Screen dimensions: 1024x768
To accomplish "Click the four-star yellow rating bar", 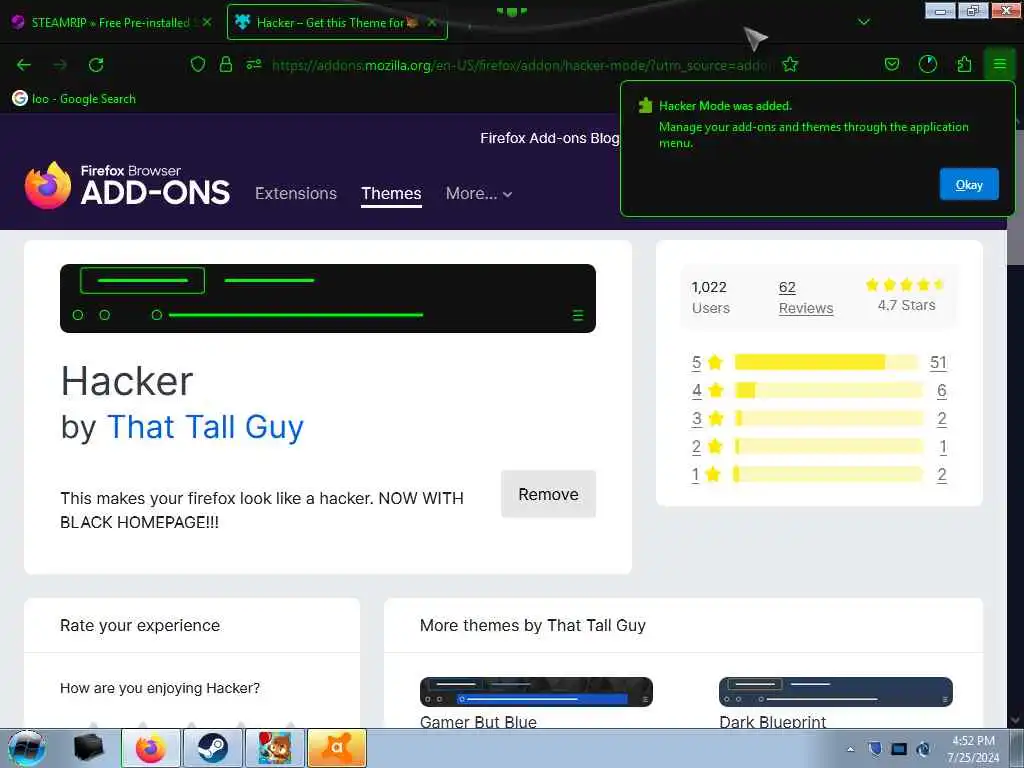I will [x=829, y=391].
